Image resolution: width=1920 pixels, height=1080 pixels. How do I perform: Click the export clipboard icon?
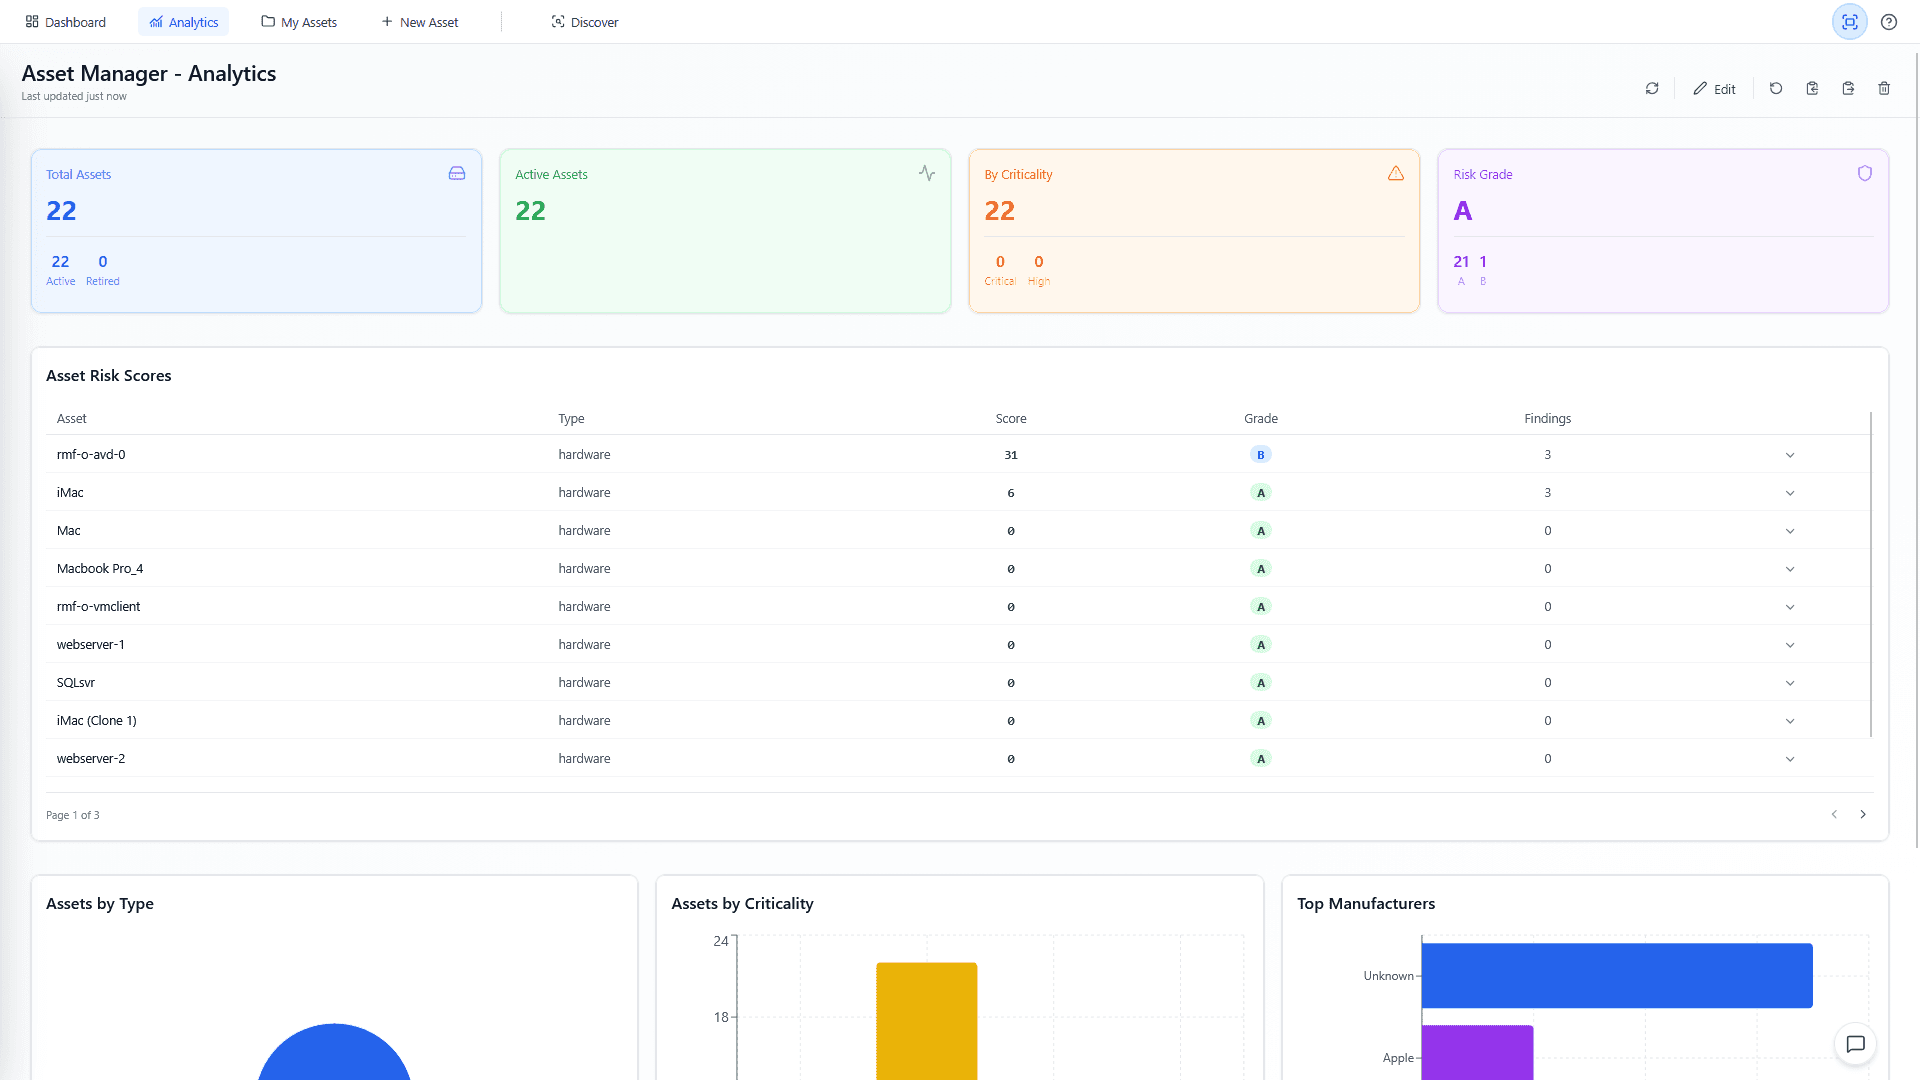click(1848, 88)
